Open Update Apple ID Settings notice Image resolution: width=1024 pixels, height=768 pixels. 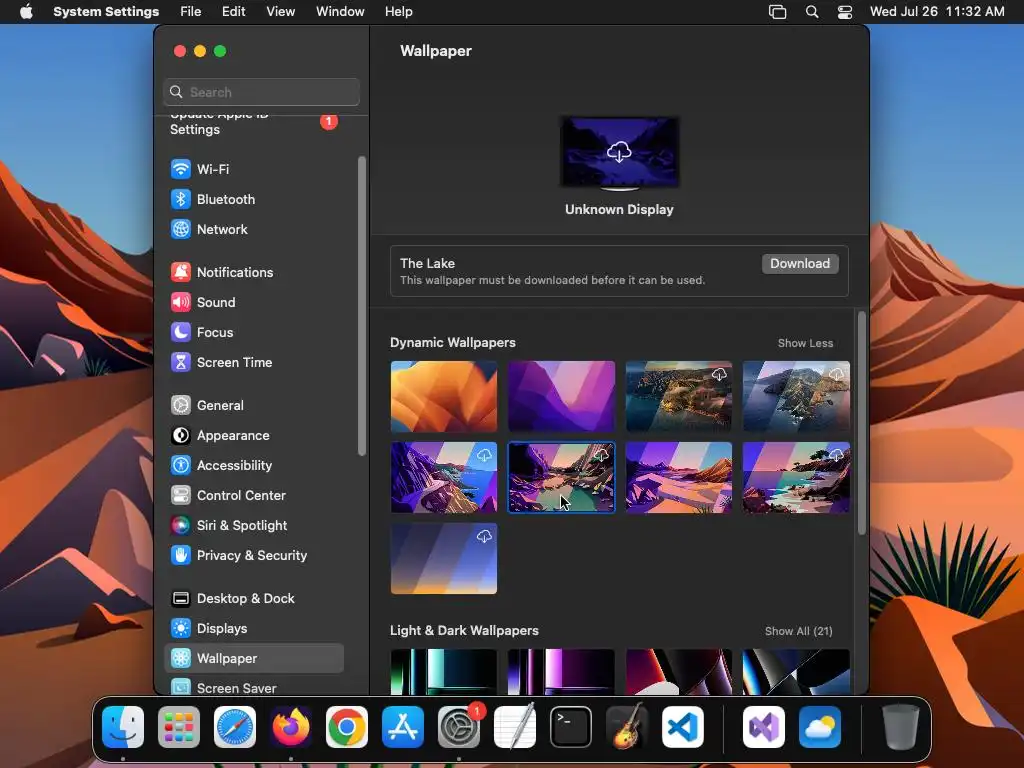click(x=254, y=125)
